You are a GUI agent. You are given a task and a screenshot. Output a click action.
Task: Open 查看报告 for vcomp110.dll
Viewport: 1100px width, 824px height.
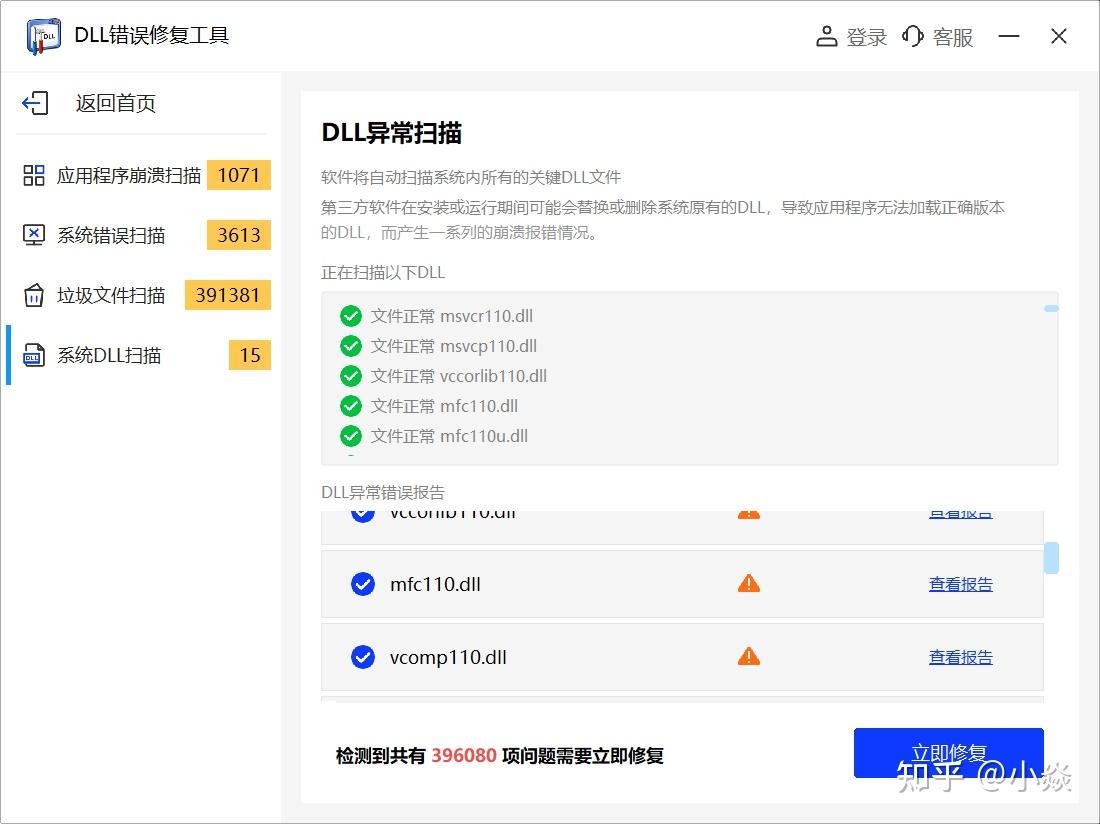[960, 657]
